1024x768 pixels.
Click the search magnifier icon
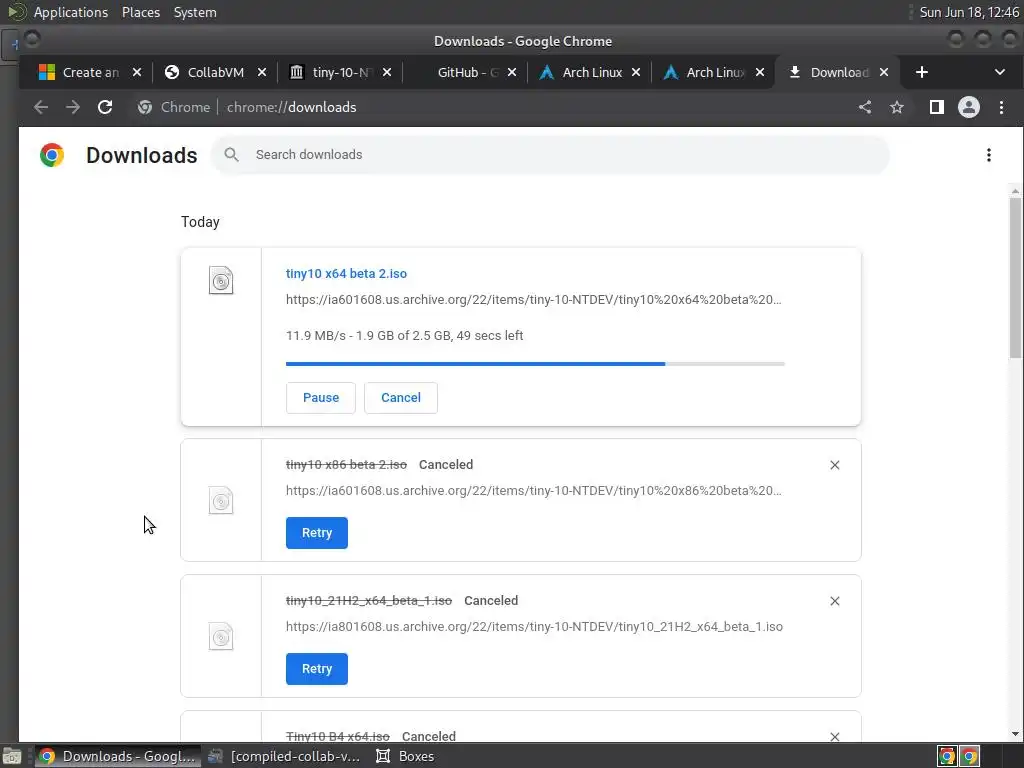coord(231,155)
